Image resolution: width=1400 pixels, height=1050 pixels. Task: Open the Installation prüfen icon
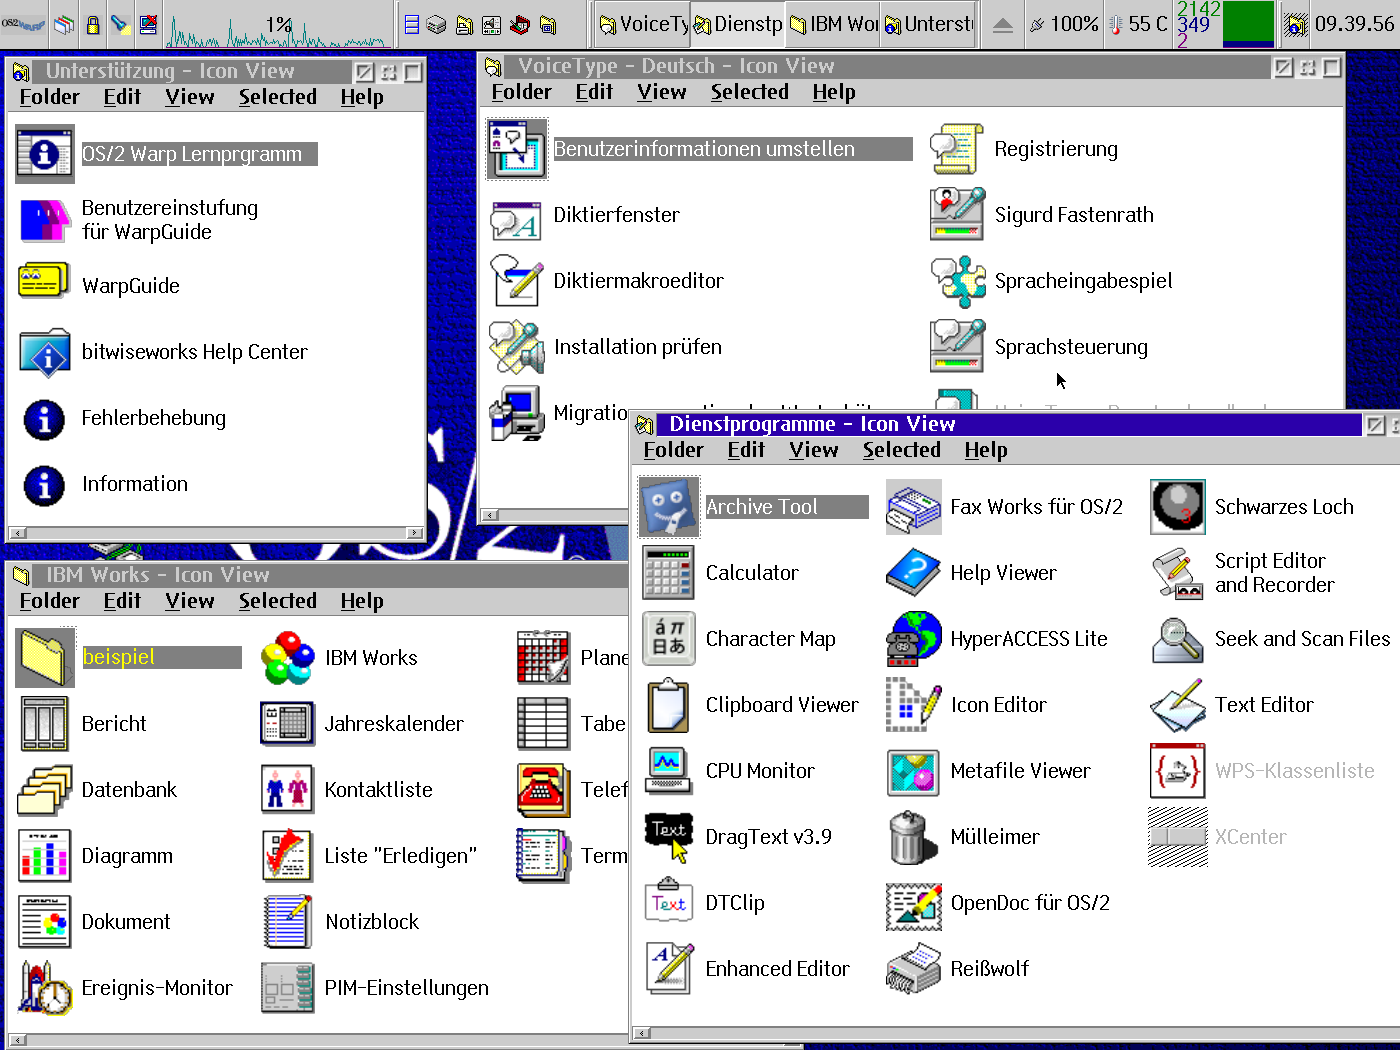[x=516, y=347]
